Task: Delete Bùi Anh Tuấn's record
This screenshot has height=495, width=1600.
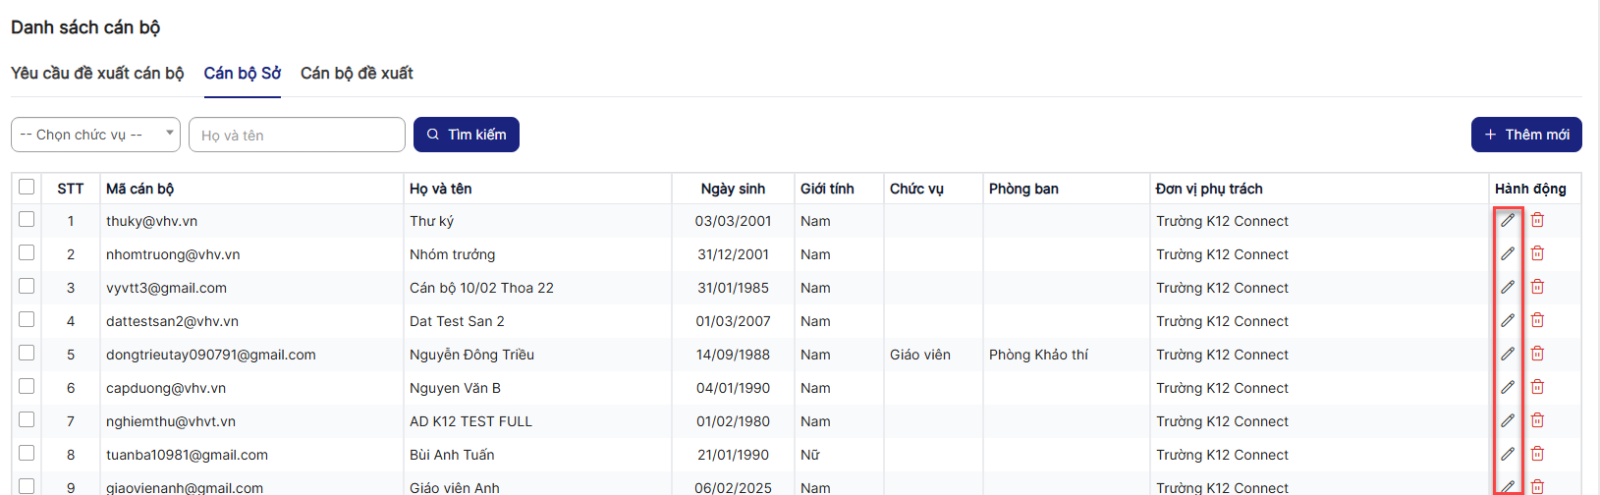Action: (x=1537, y=454)
